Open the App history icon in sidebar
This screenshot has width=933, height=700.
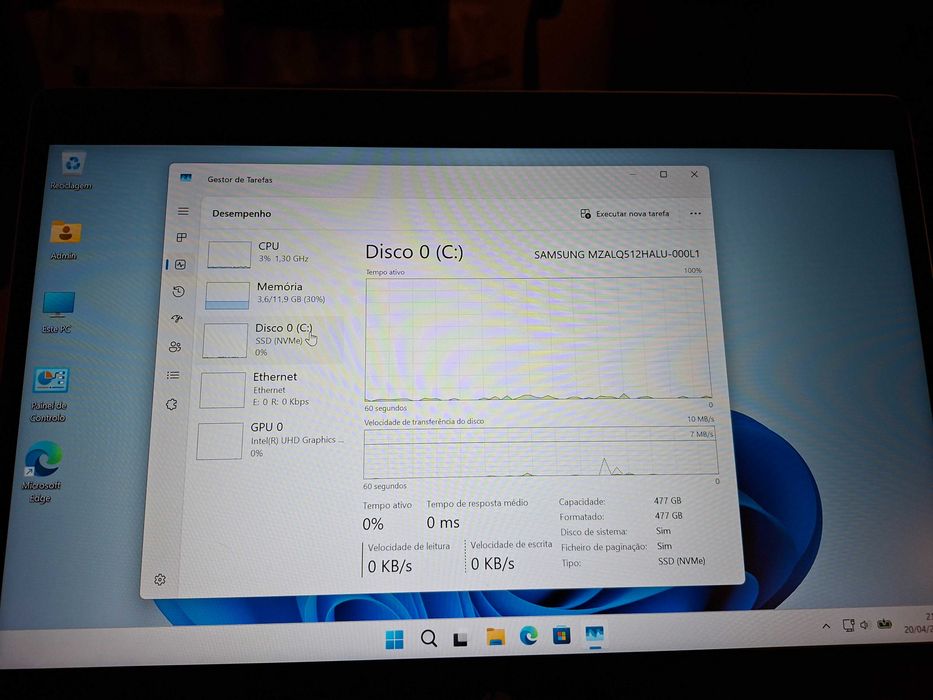179,292
